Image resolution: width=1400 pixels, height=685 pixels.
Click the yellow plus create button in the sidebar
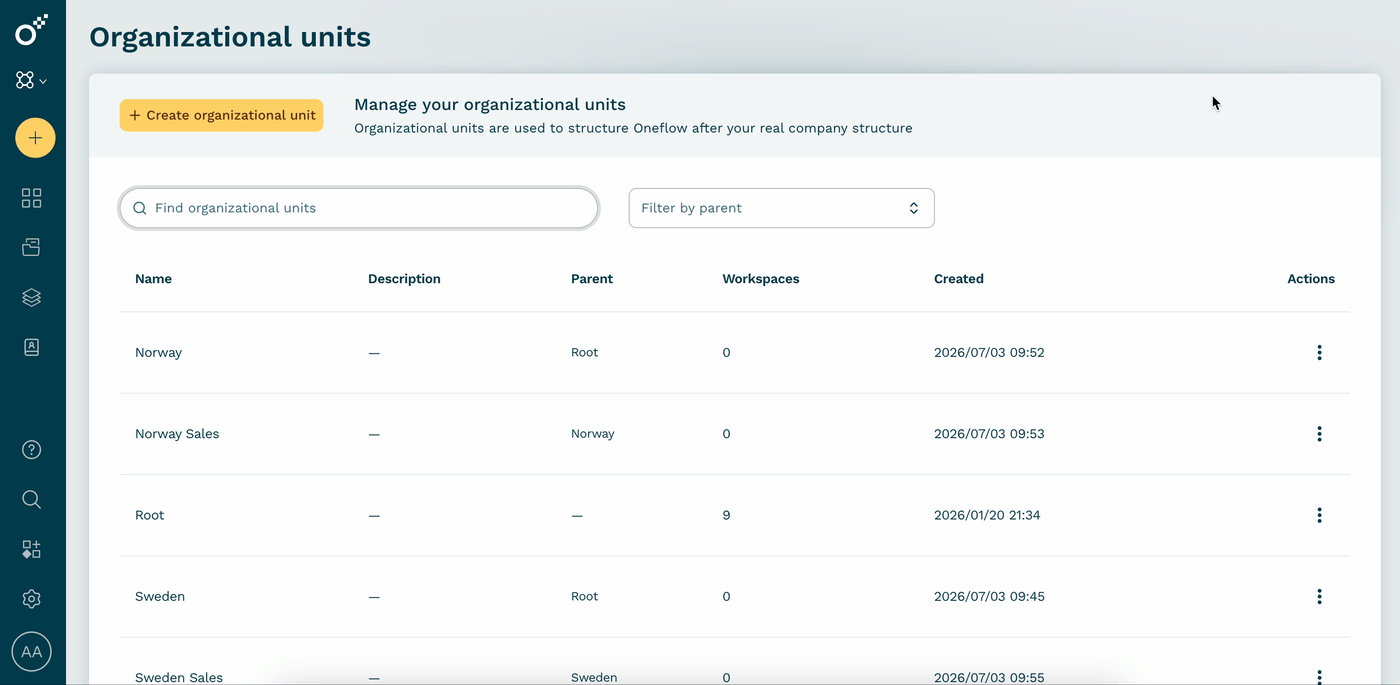[x=35, y=138]
